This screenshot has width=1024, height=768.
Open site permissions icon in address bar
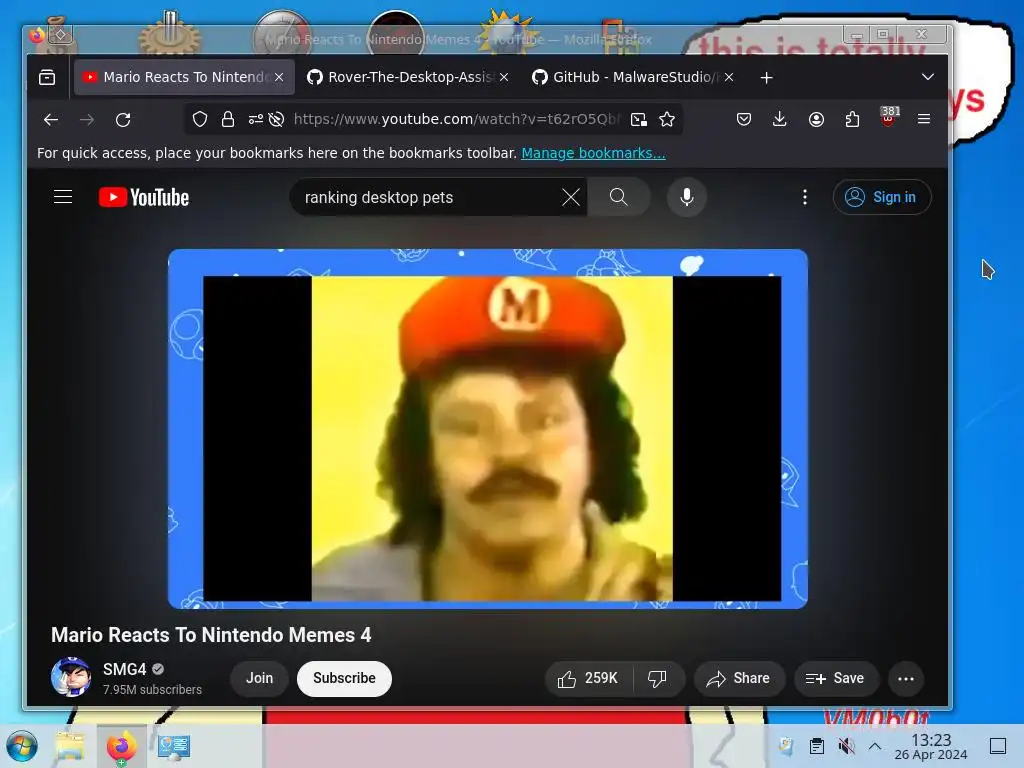coord(256,119)
